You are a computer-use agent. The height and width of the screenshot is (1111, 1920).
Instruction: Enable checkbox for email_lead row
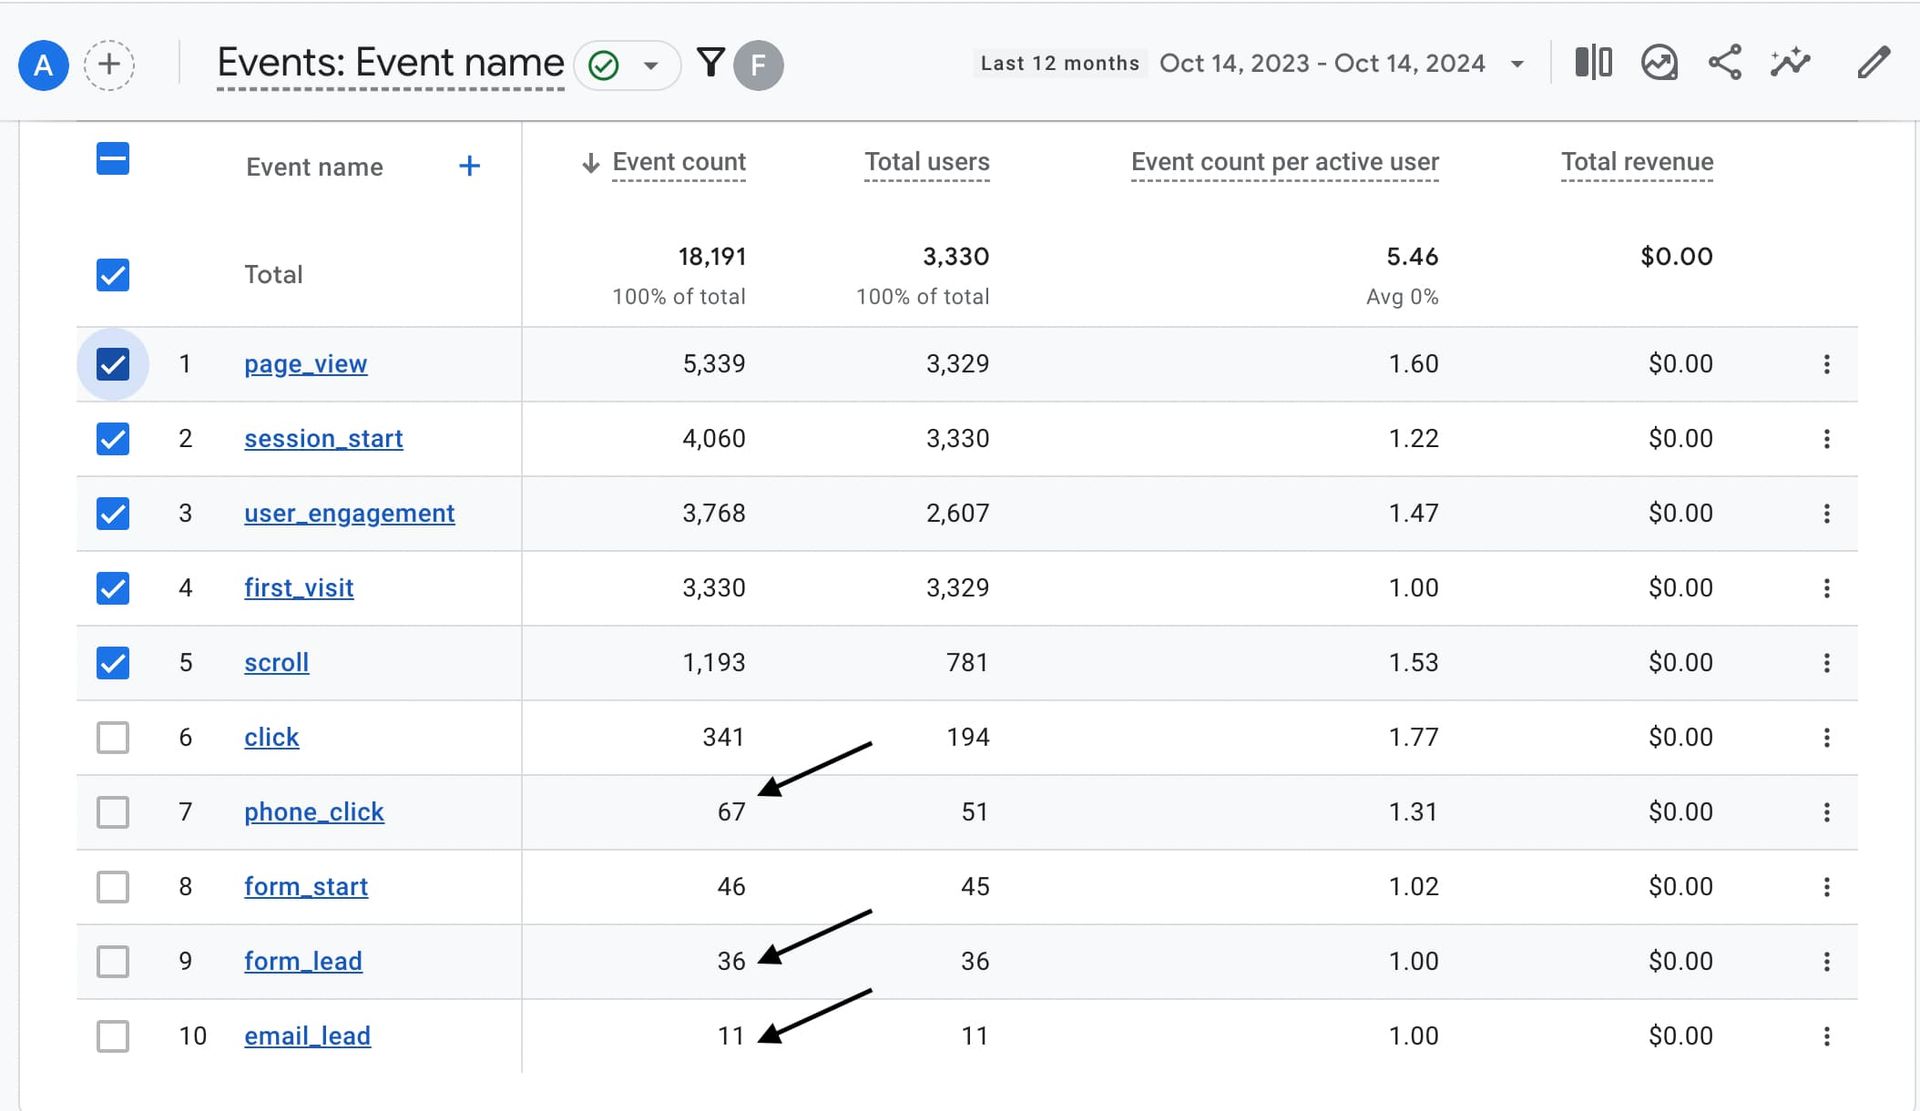pos(113,1036)
